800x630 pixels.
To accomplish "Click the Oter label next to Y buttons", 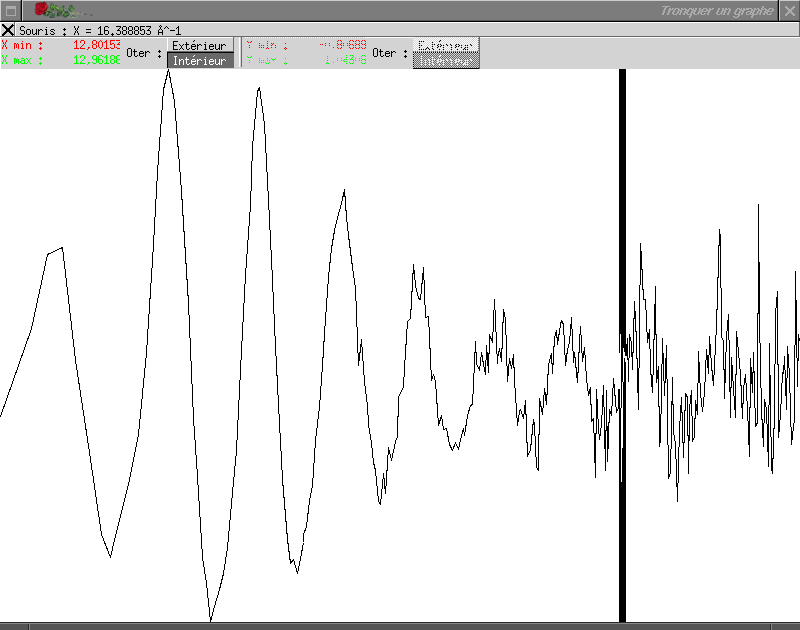I will (390, 53).
